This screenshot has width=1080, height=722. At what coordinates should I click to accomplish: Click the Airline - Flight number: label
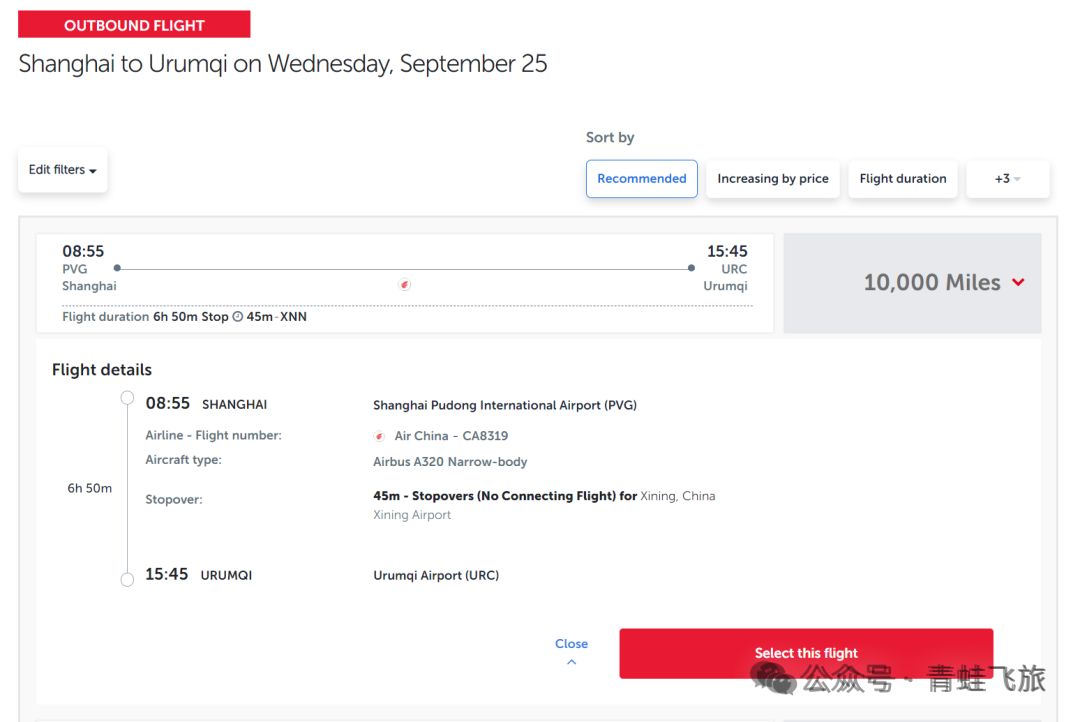pyautogui.click(x=213, y=435)
